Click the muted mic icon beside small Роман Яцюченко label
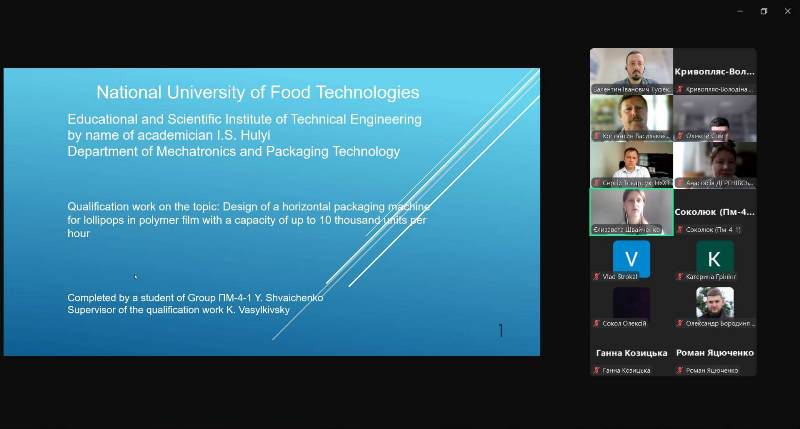 click(x=680, y=370)
